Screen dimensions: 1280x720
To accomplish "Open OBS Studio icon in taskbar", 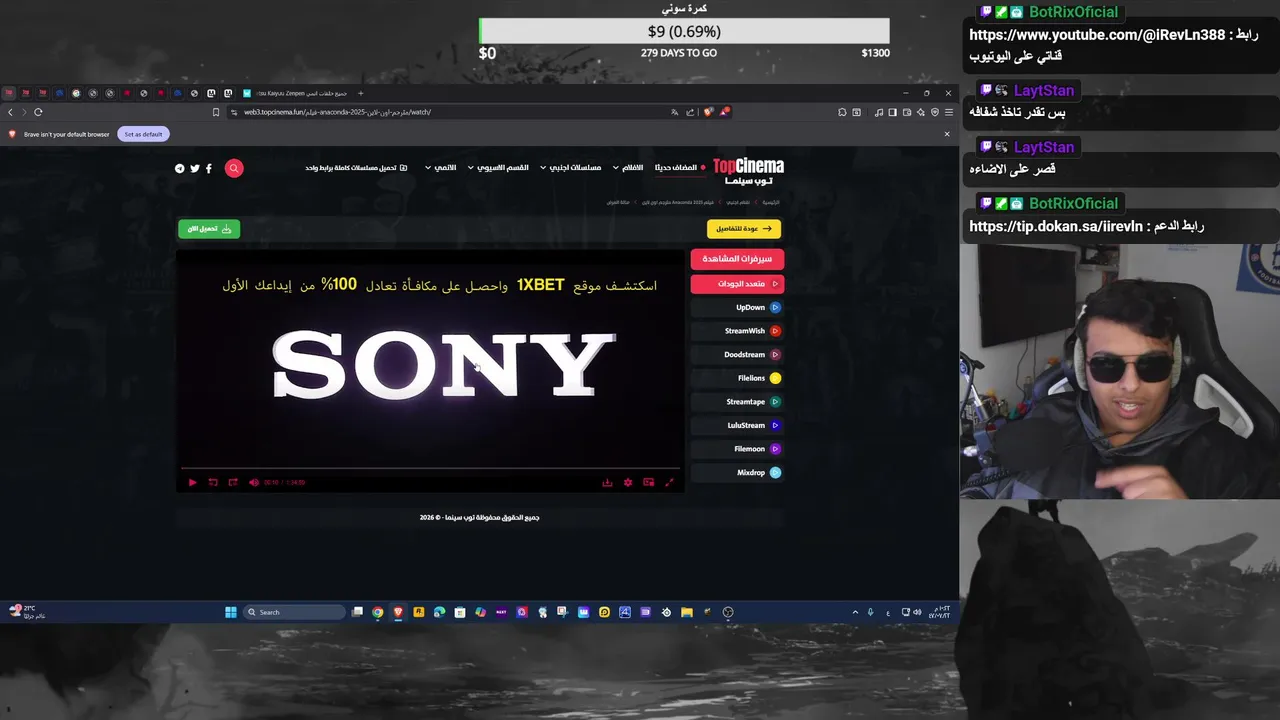I will coord(728,612).
